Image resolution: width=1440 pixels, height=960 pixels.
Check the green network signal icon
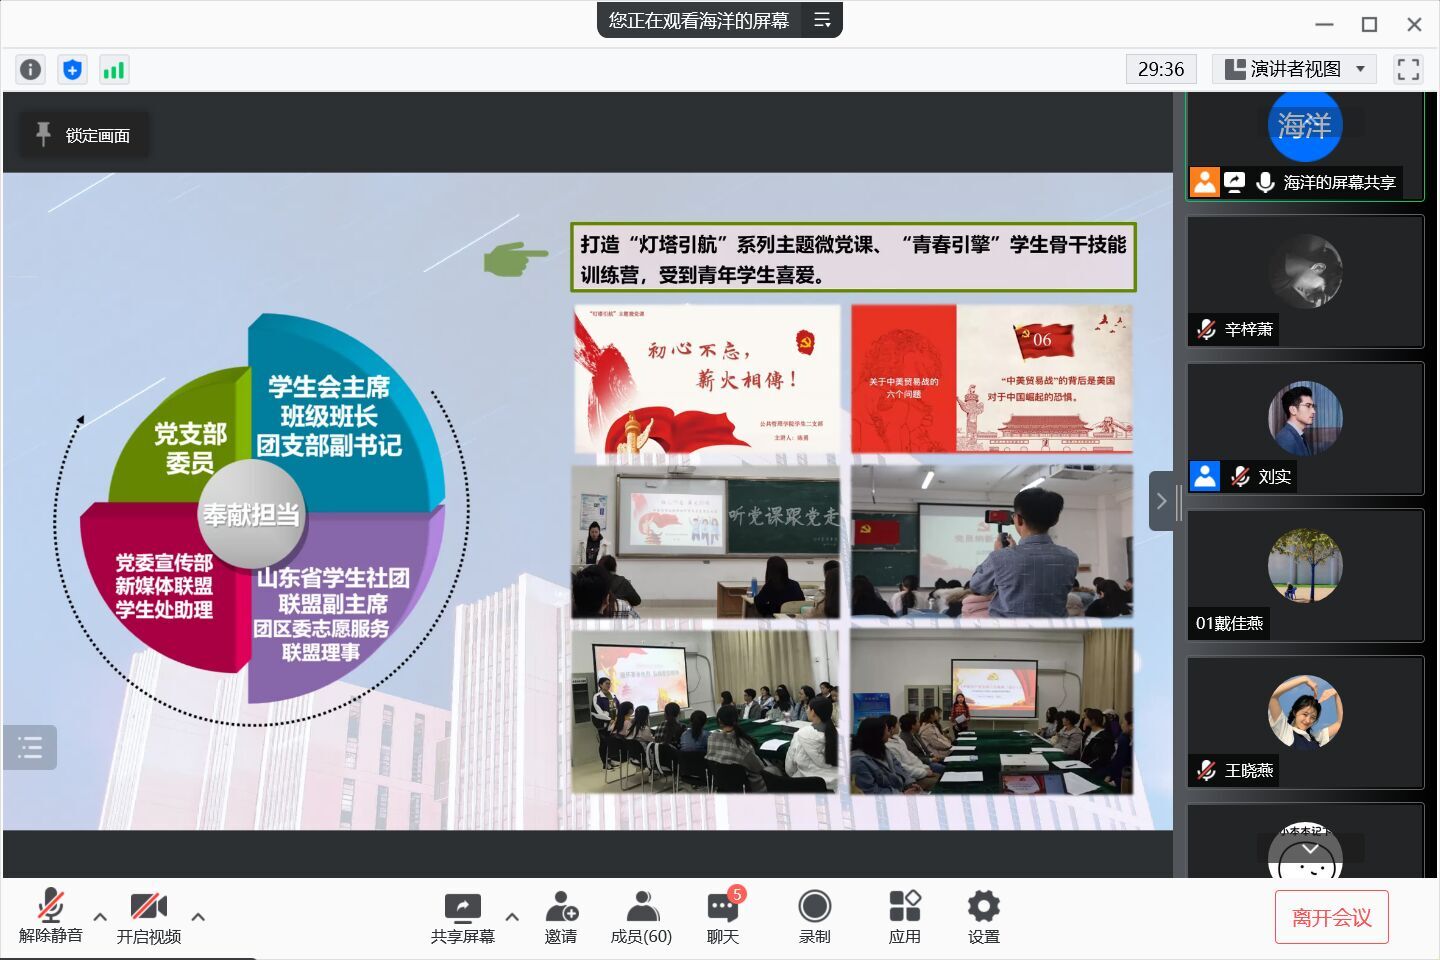tap(114, 69)
